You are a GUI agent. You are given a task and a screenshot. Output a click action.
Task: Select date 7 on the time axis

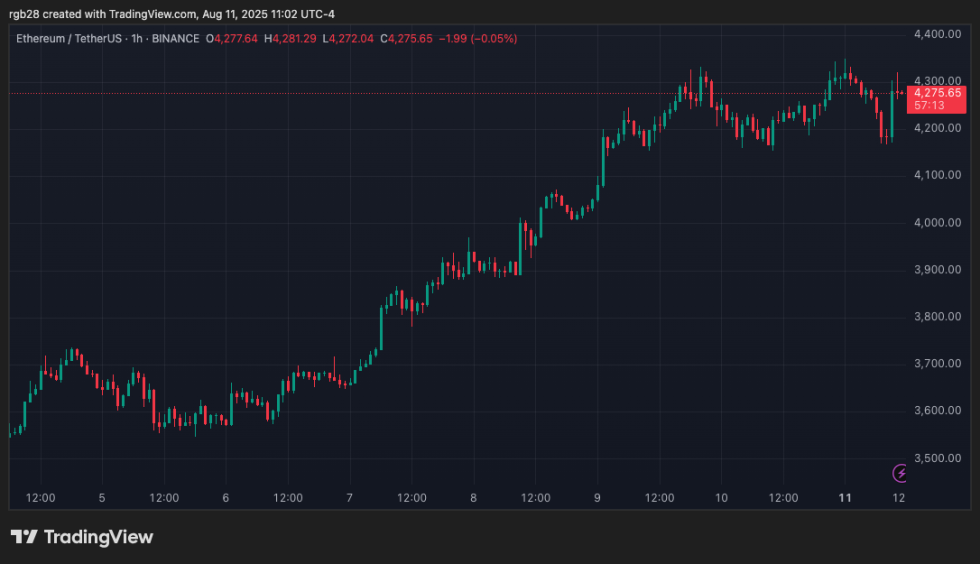coord(349,497)
